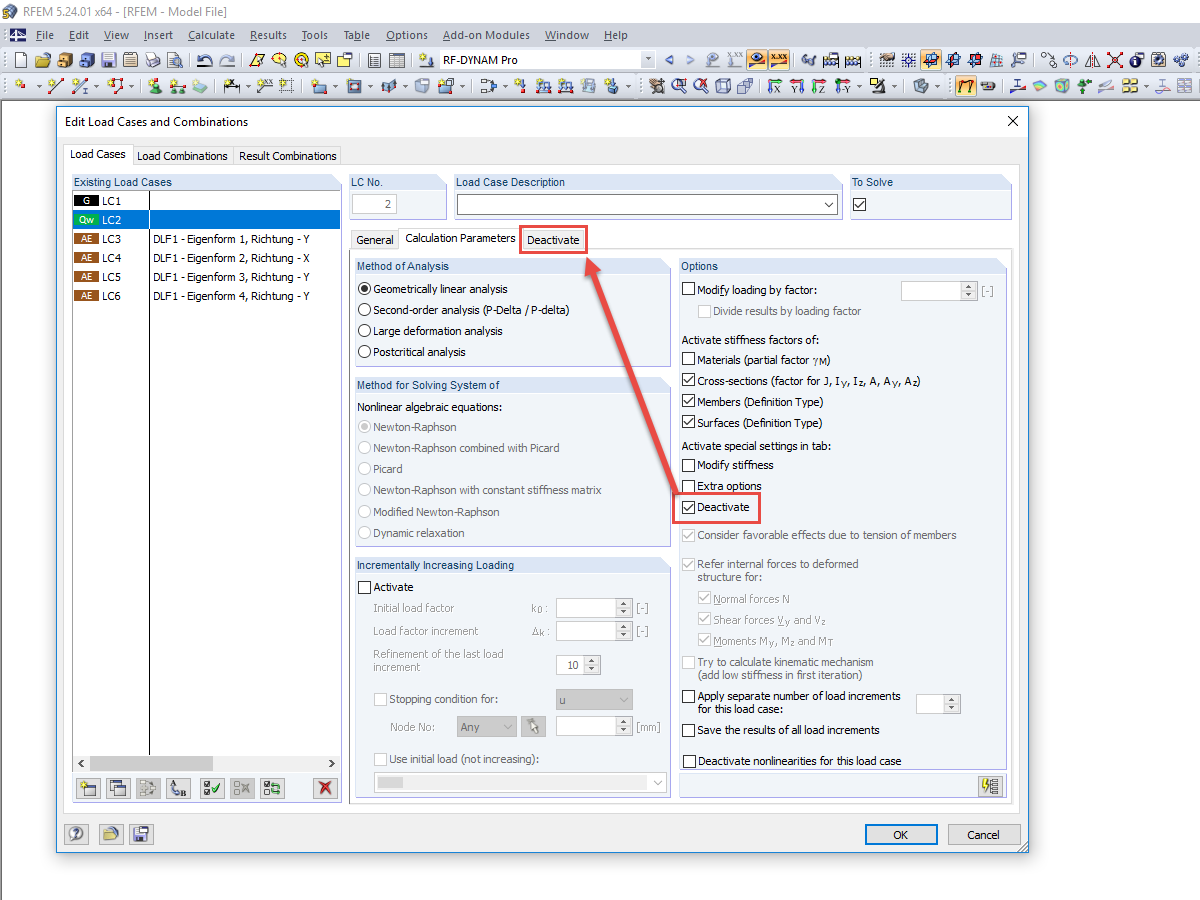Click the LC No. input field
The height and width of the screenshot is (900, 1200).
374,204
